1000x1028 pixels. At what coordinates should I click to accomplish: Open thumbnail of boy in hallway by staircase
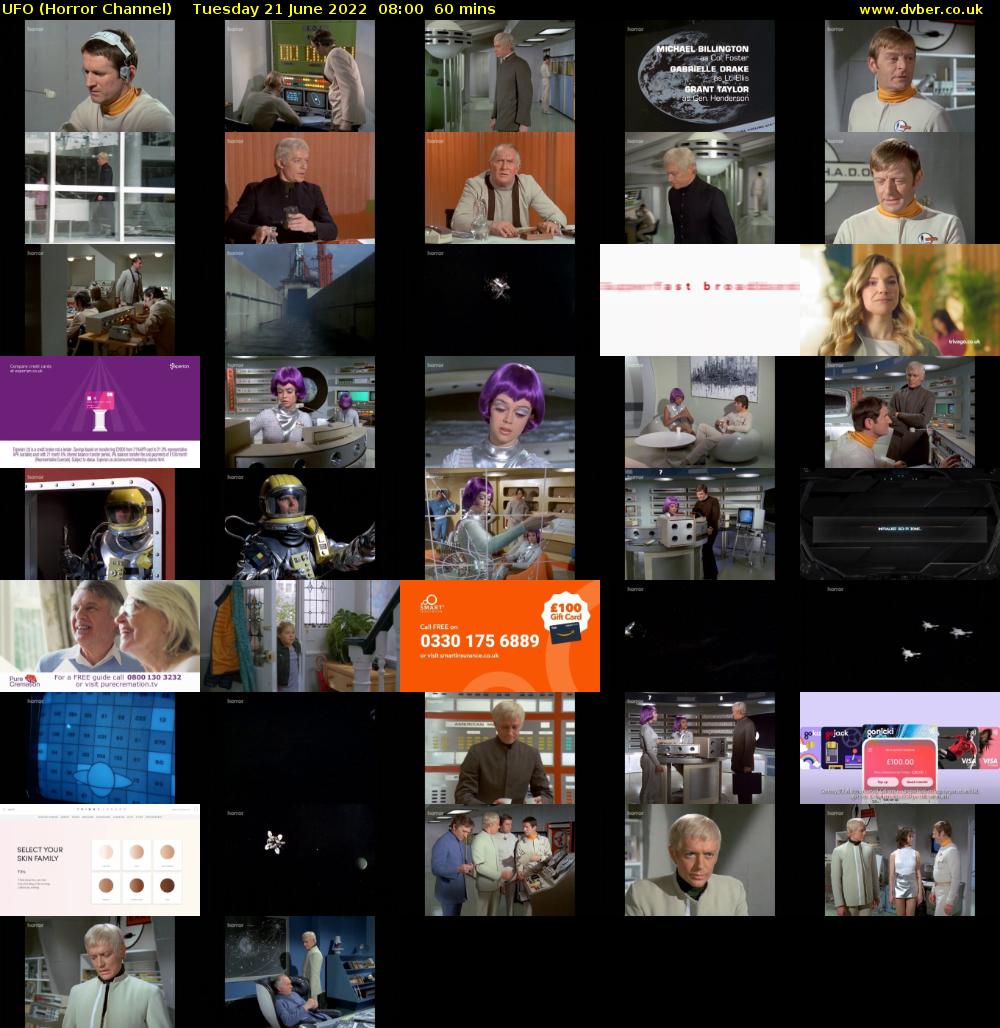pos(300,637)
